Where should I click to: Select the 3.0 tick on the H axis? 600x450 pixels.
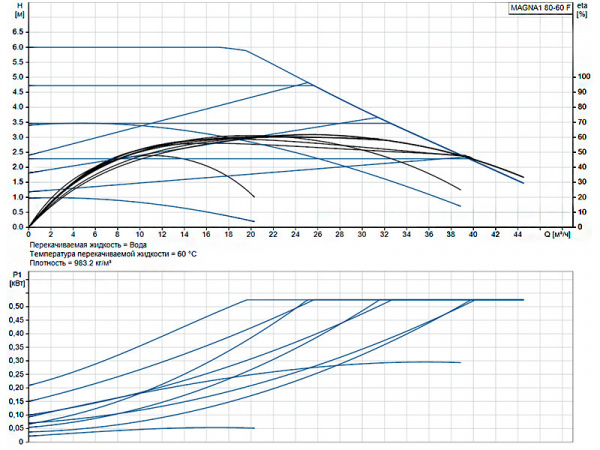tap(16, 137)
